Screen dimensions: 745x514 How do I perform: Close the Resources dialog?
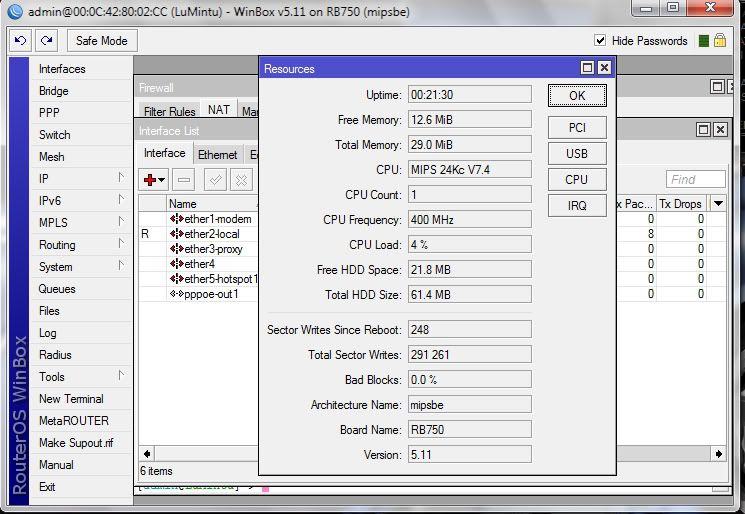click(x=604, y=68)
